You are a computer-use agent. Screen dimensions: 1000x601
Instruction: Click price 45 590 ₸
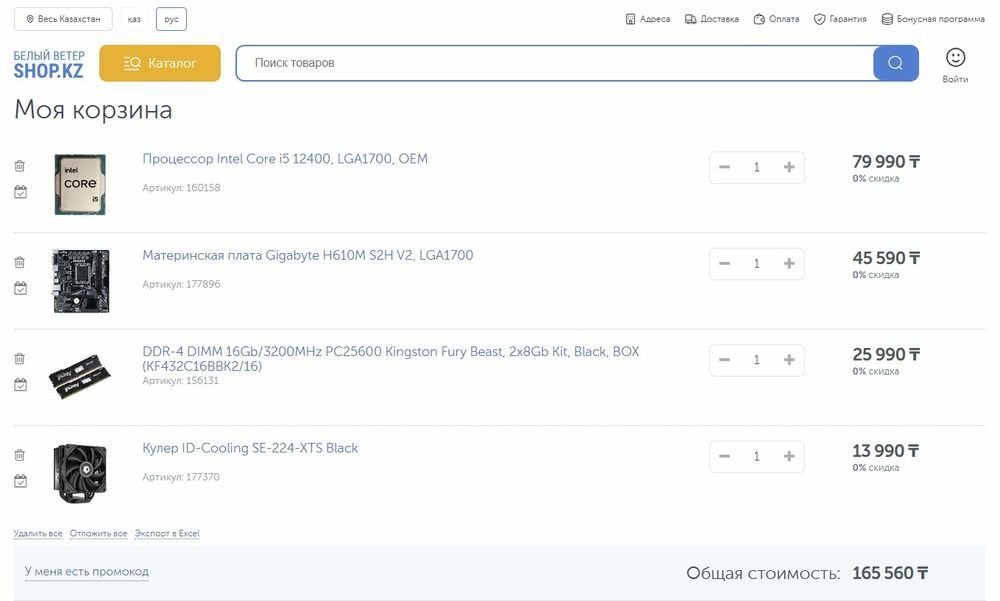click(x=886, y=258)
